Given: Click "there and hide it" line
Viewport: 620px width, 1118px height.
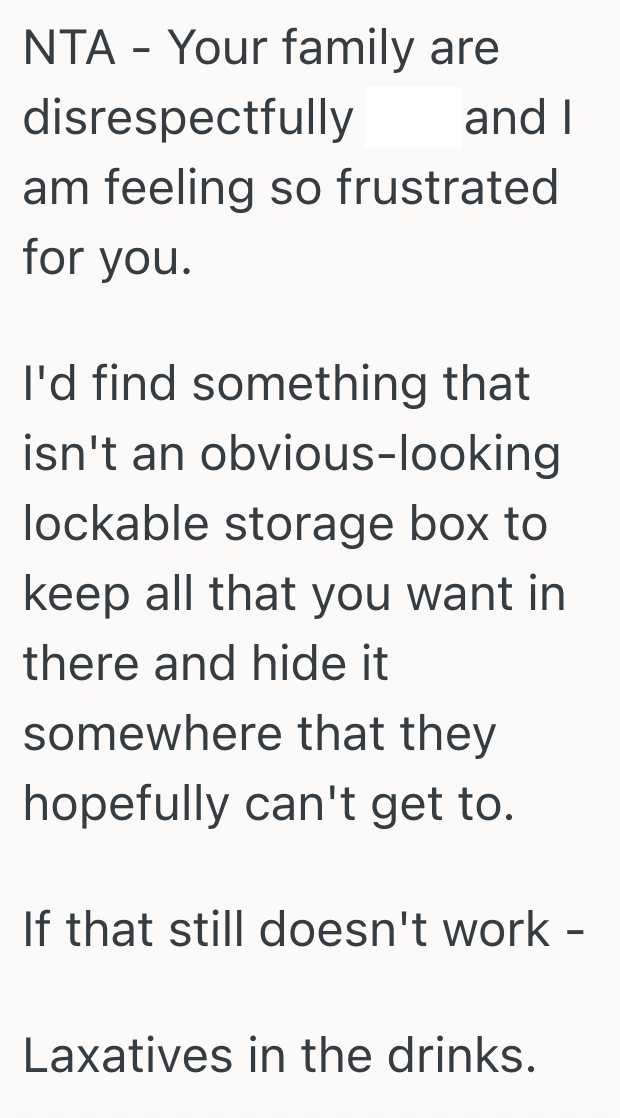Looking at the screenshot, I should (x=205, y=664).
